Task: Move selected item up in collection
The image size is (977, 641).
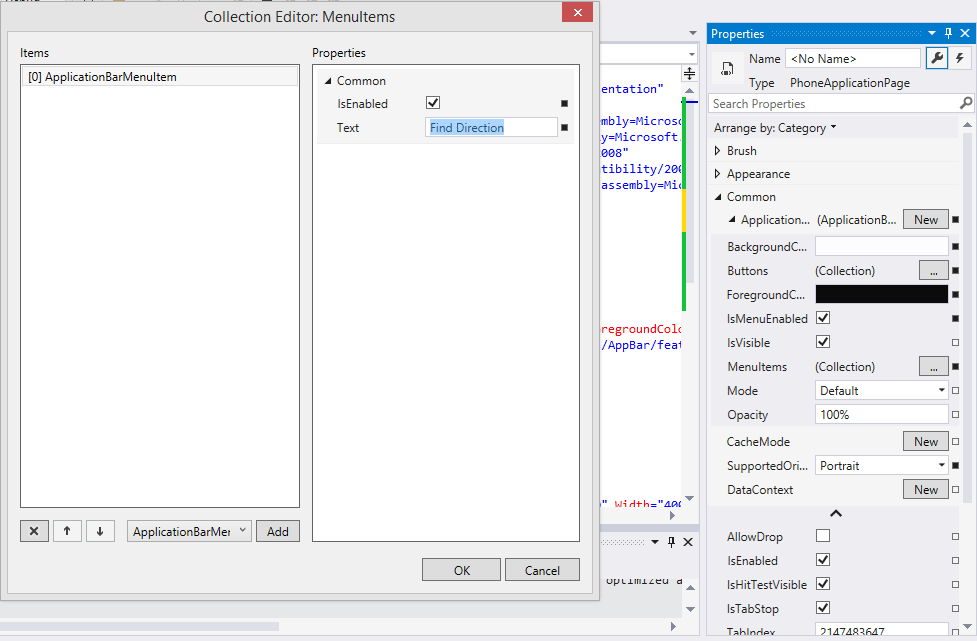Action: [67, 532]
